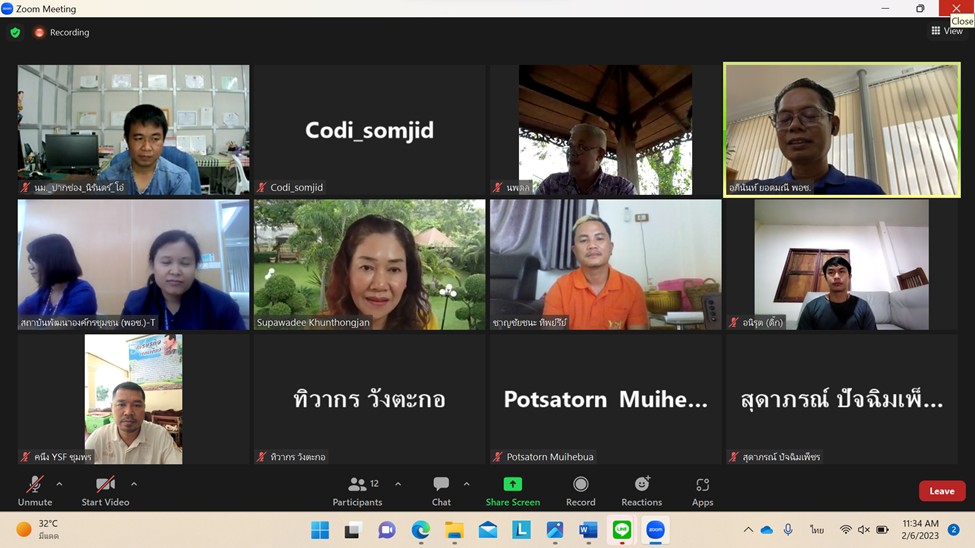Viewport: 975px width, 548px height.
Task: Toggle Start Video on
Action: pyautogui.click(x=105, y=485)
